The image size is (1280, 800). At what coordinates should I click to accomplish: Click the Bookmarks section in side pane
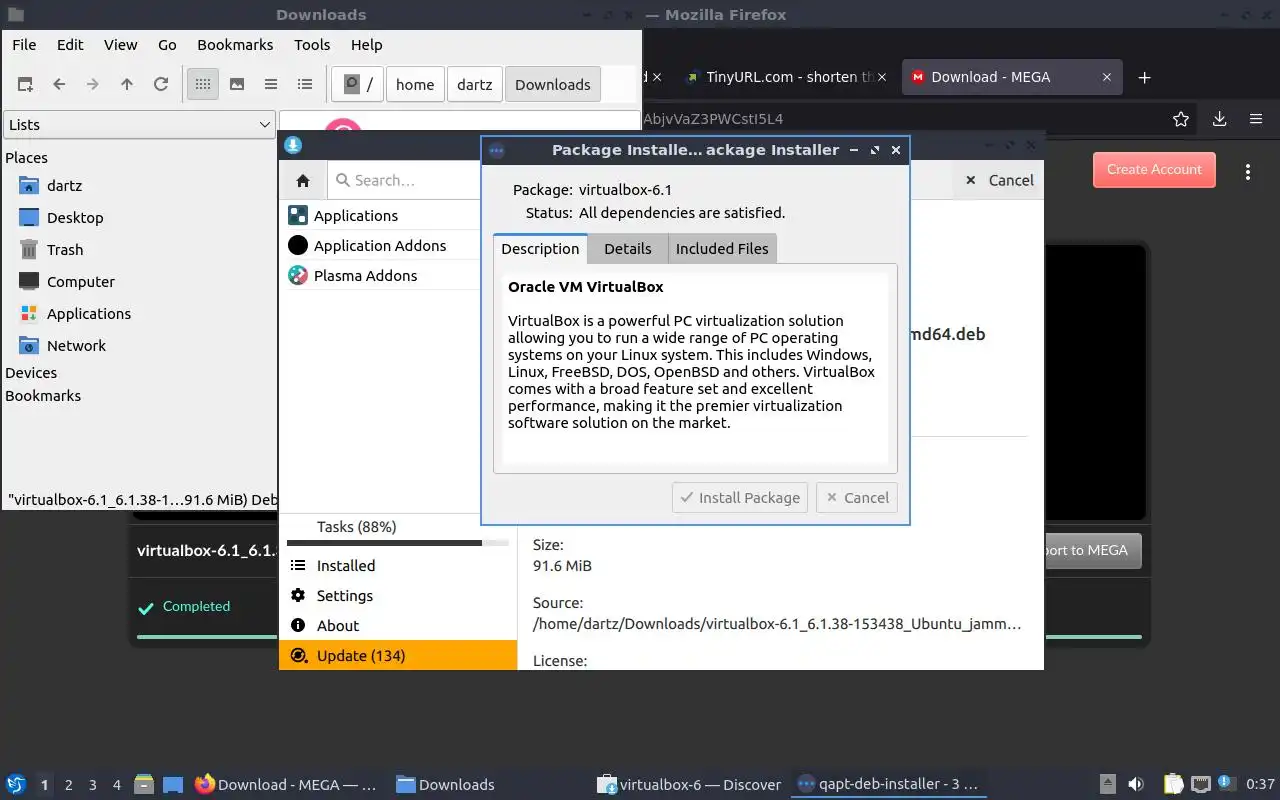43,396
